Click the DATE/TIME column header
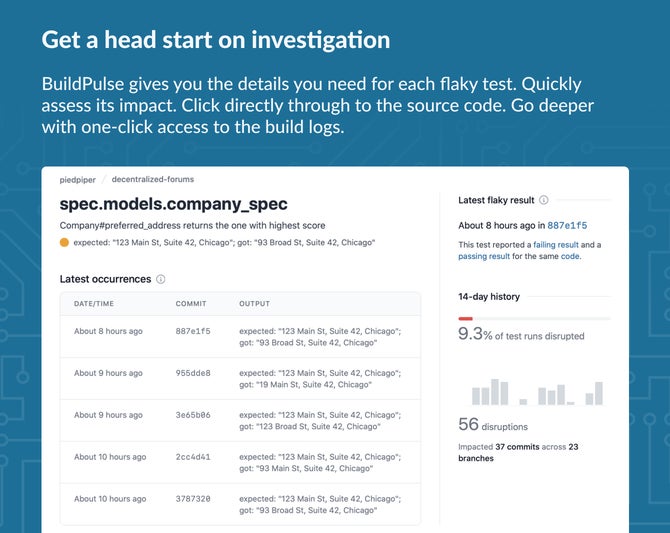This screenshot has width=670, height=533. coord(94,303)
